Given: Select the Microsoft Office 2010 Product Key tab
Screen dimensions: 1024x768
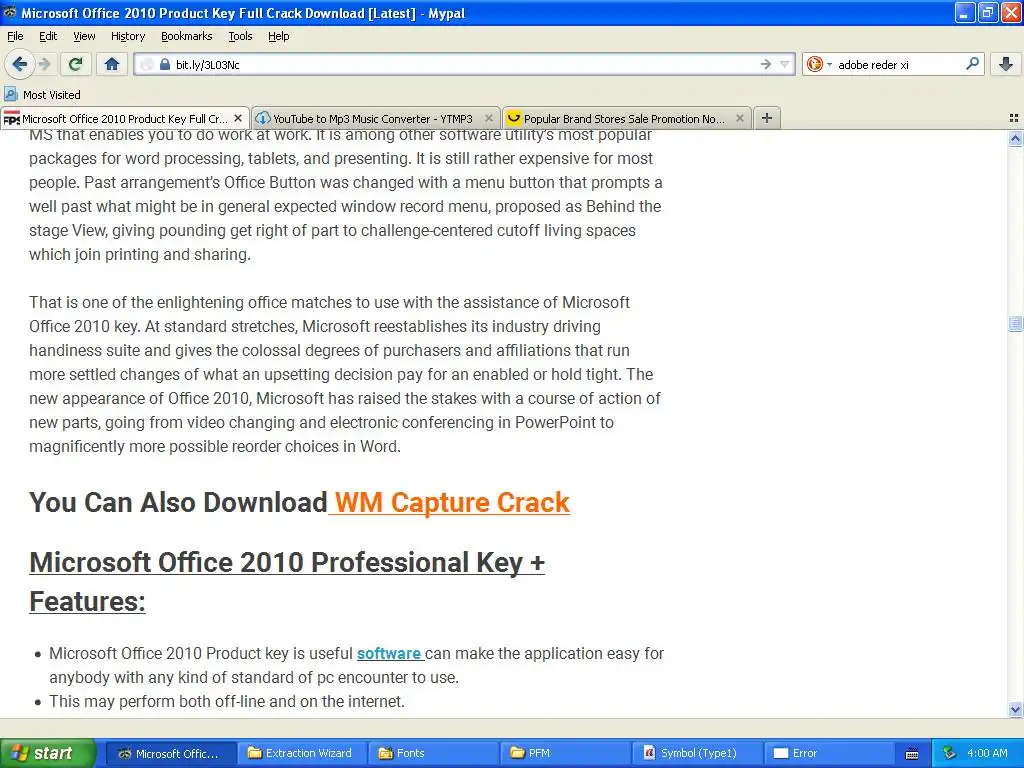Looking at the screenshot, I should (125, 118).
